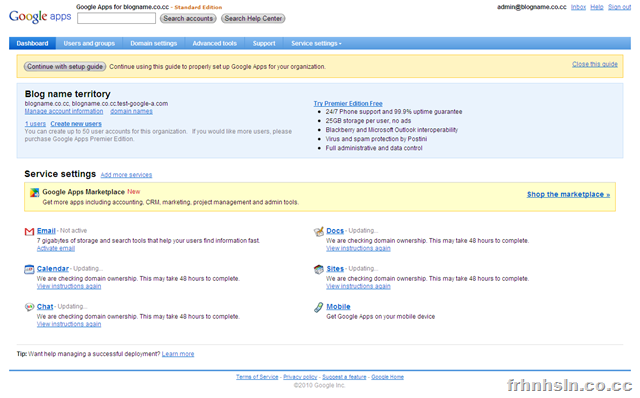View instructions again under Chat
640x398 pixels.
(x=69, y=324)
